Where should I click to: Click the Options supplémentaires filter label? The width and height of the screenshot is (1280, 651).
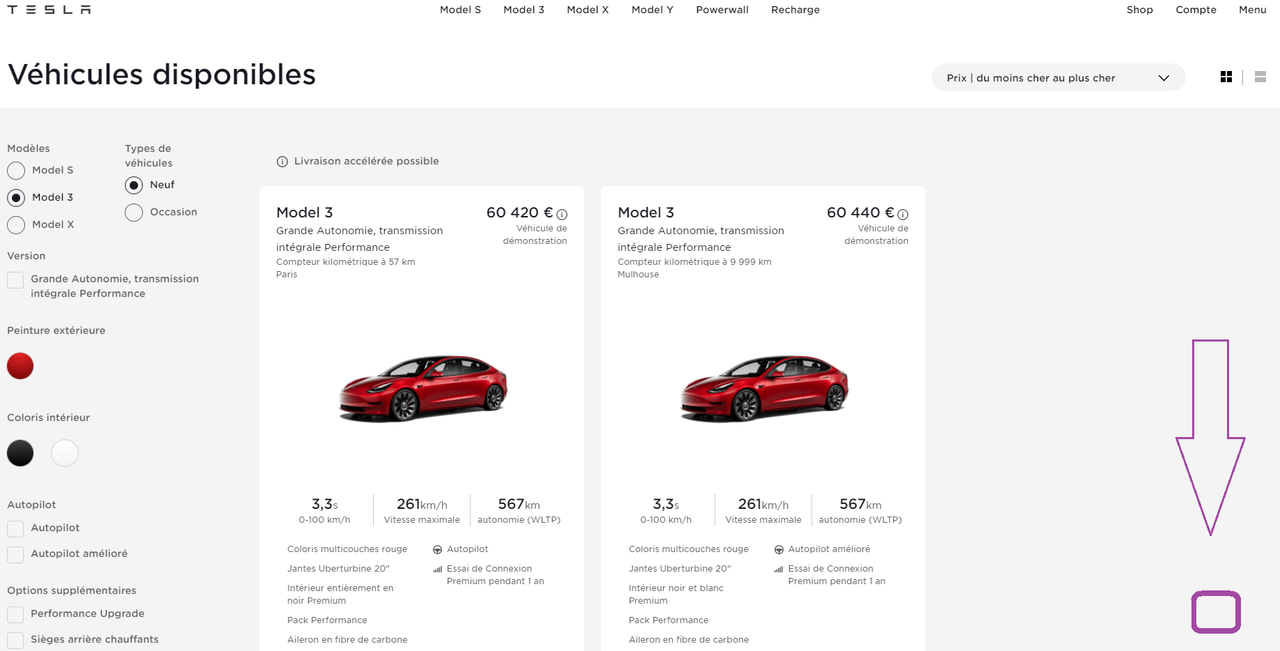click(72, 591)
